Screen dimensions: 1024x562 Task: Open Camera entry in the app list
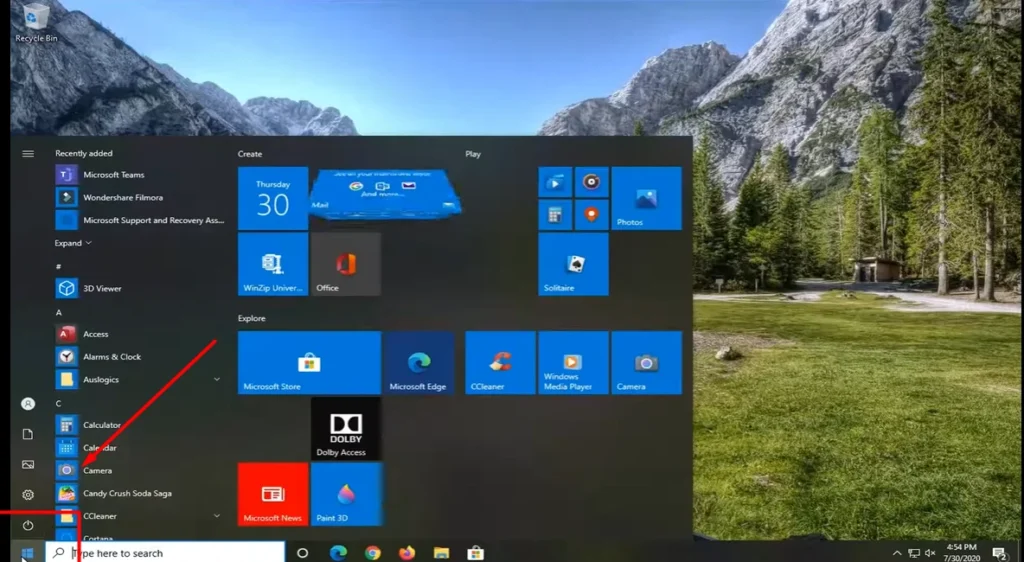(140, 471)
